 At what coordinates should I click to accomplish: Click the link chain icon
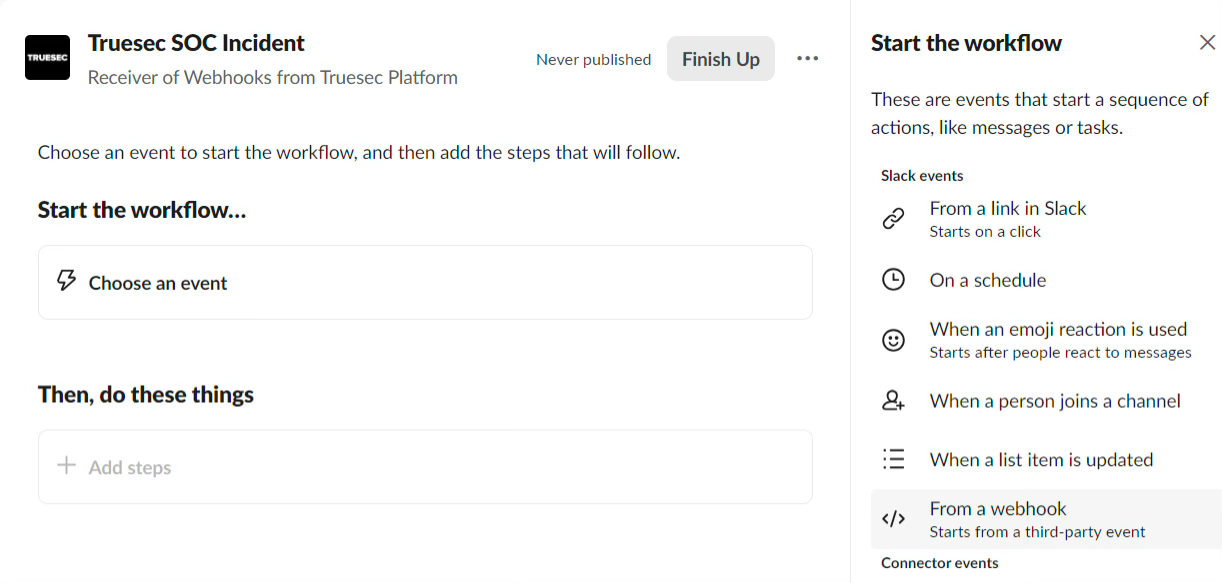pos(893,219)
